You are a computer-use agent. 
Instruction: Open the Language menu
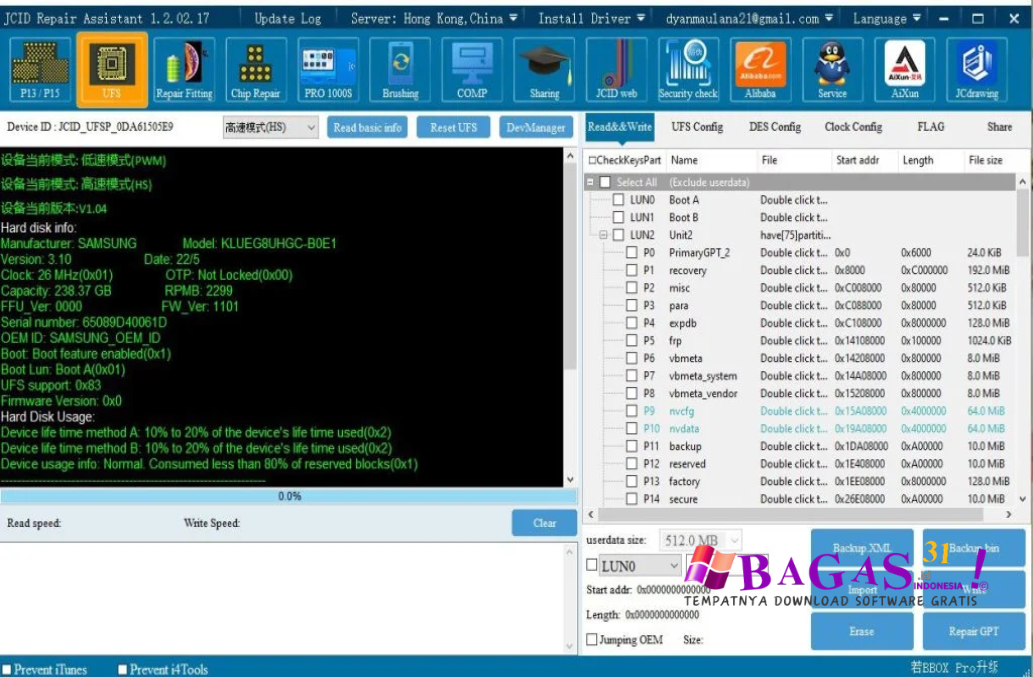click(x=886, y=18)
